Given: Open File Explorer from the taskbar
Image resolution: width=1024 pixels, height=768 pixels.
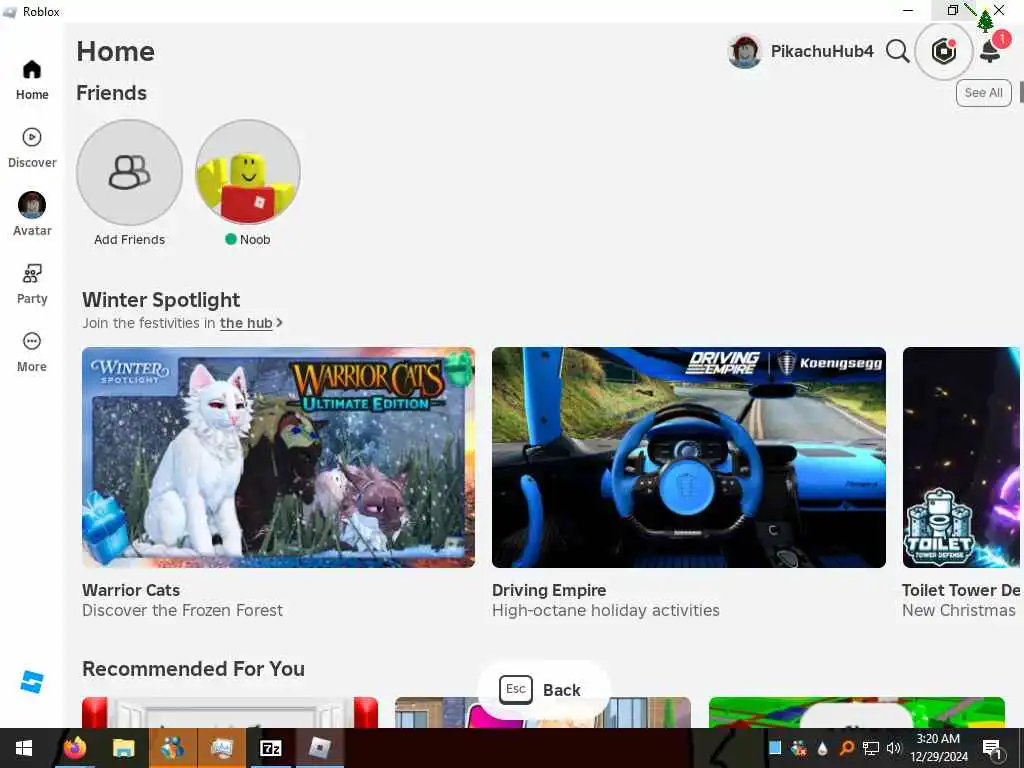Looking at the screenshot, I should (x=123, y=748).
